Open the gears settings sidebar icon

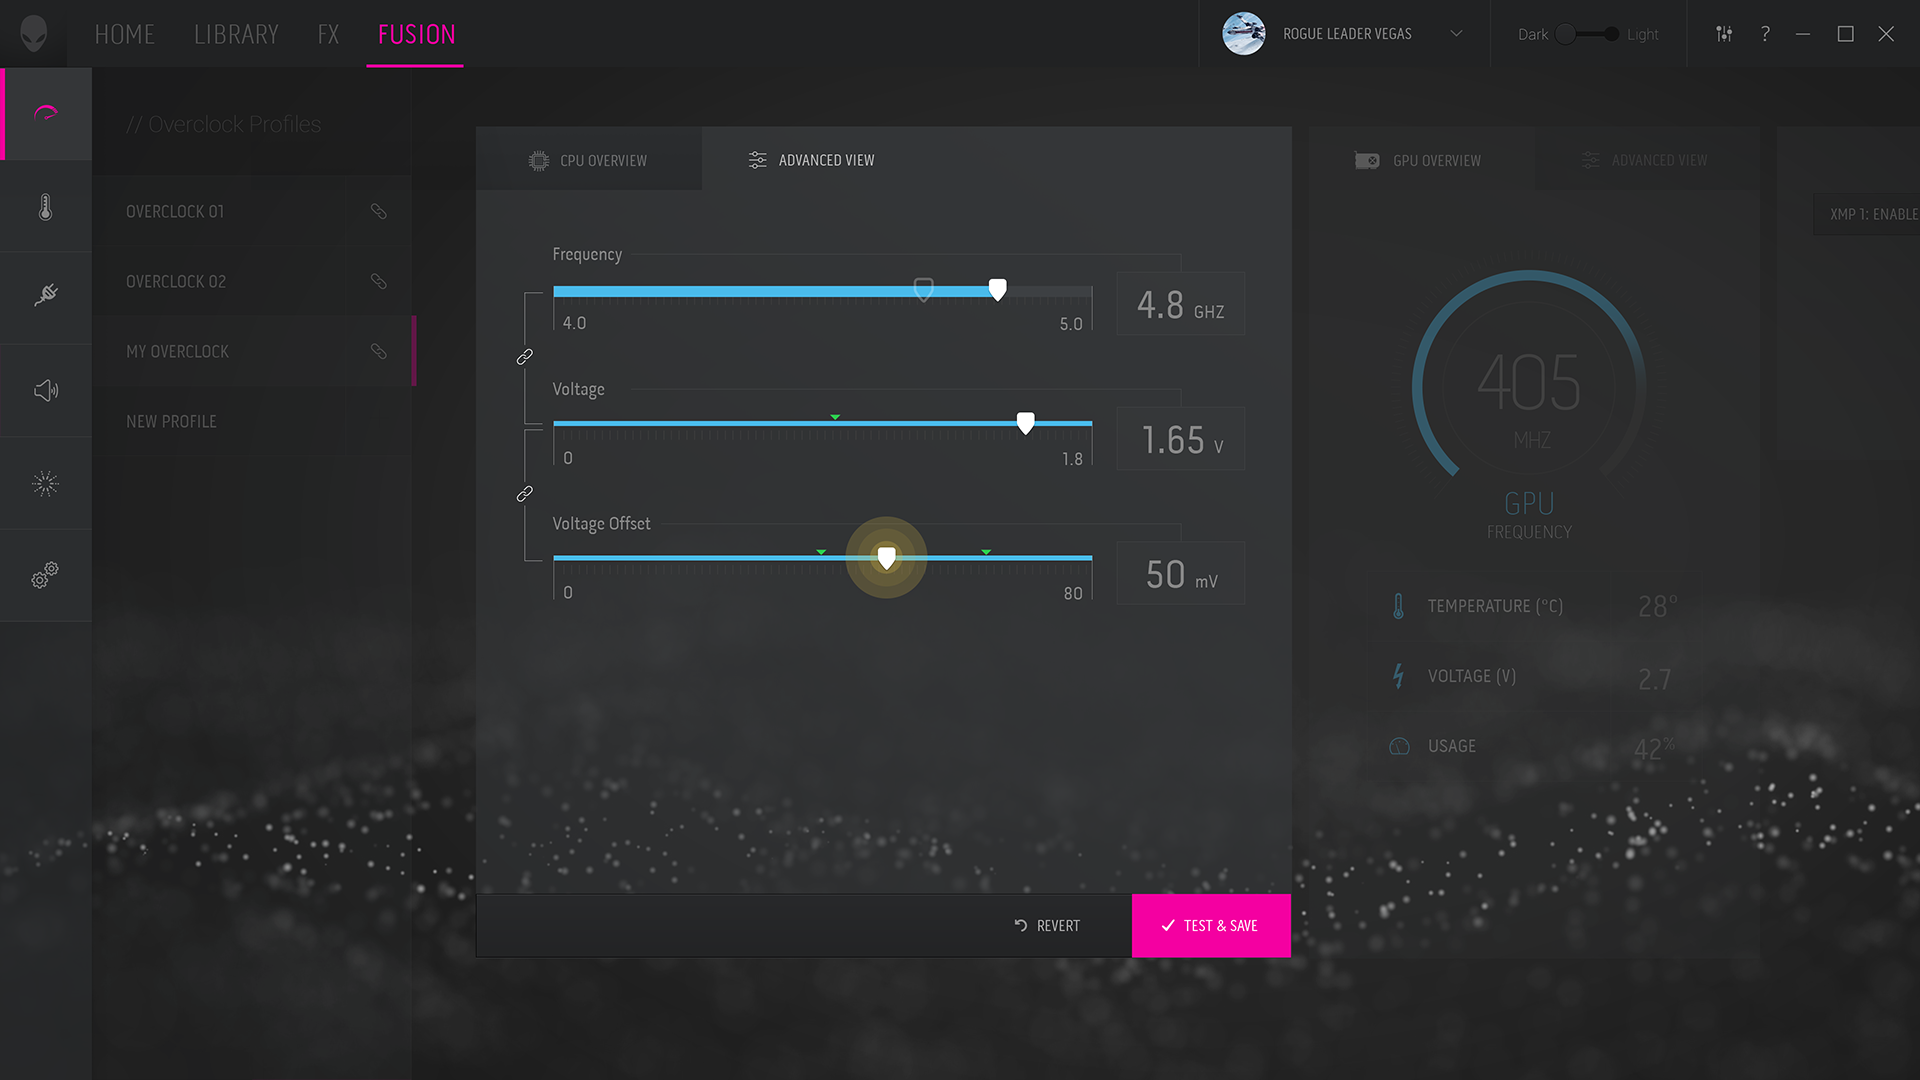46,575
